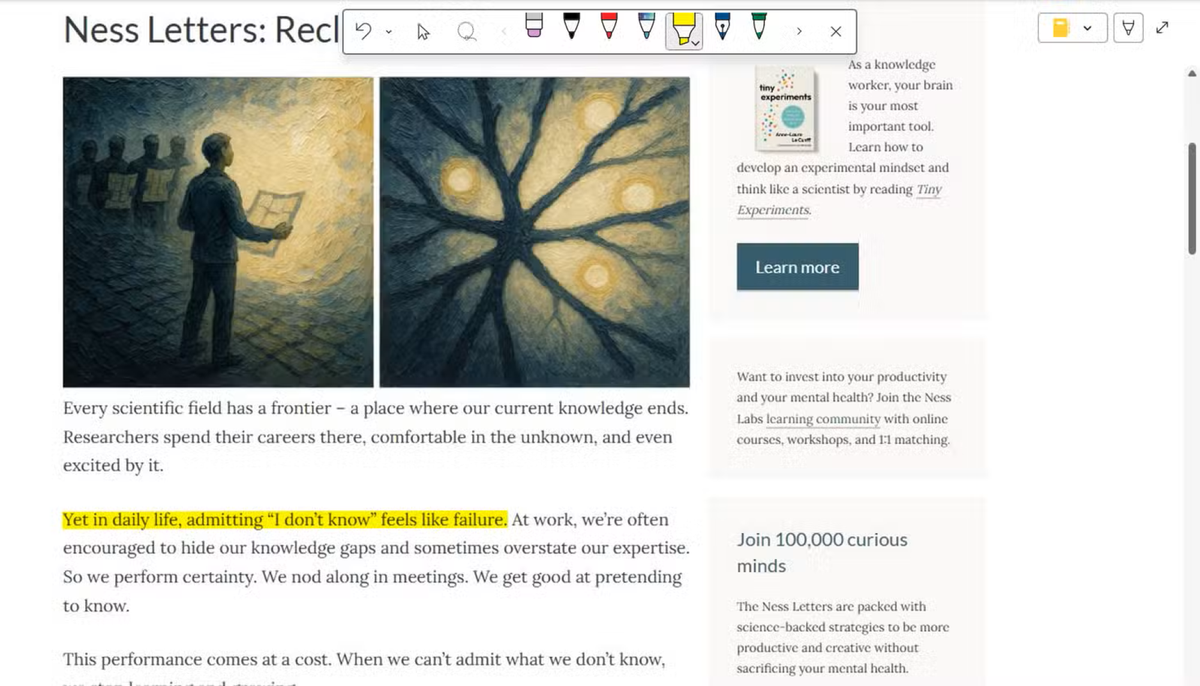Choose the black pen
Image resolution: width=1200 pixels, height=686 pixels.
pos(571,27)
